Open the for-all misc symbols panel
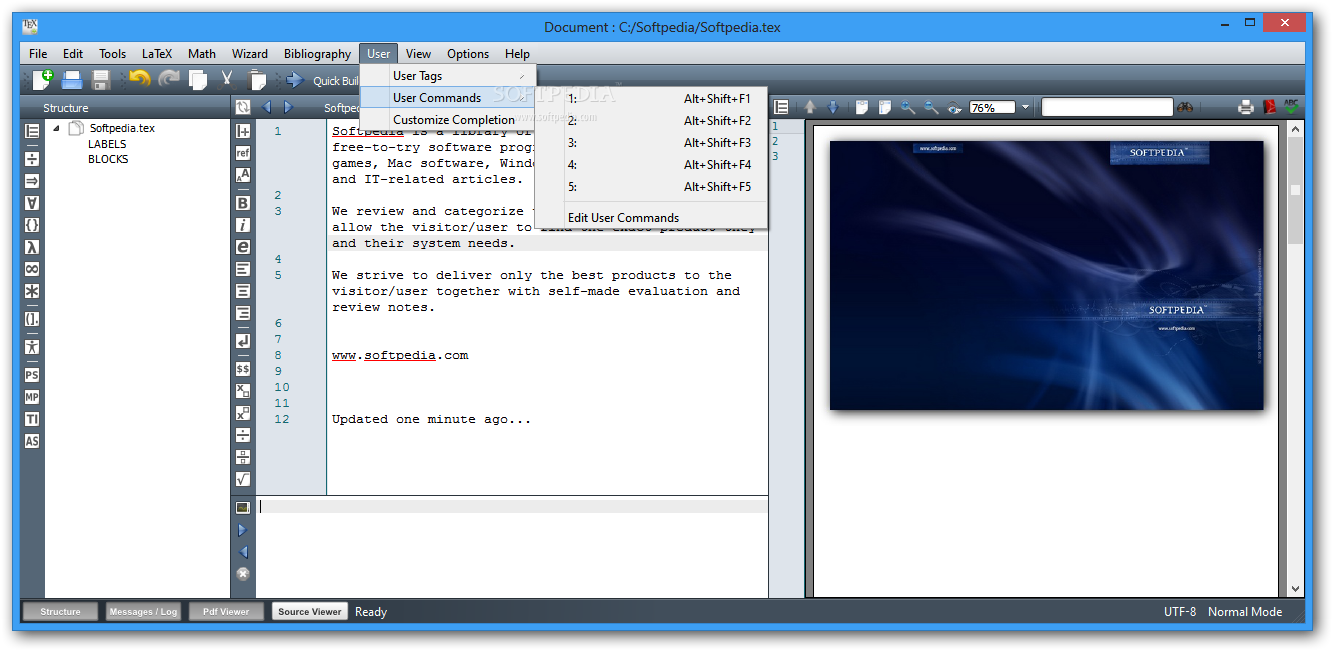The width and height of the screenshot is (1333, 651). [x=32, y=203]
